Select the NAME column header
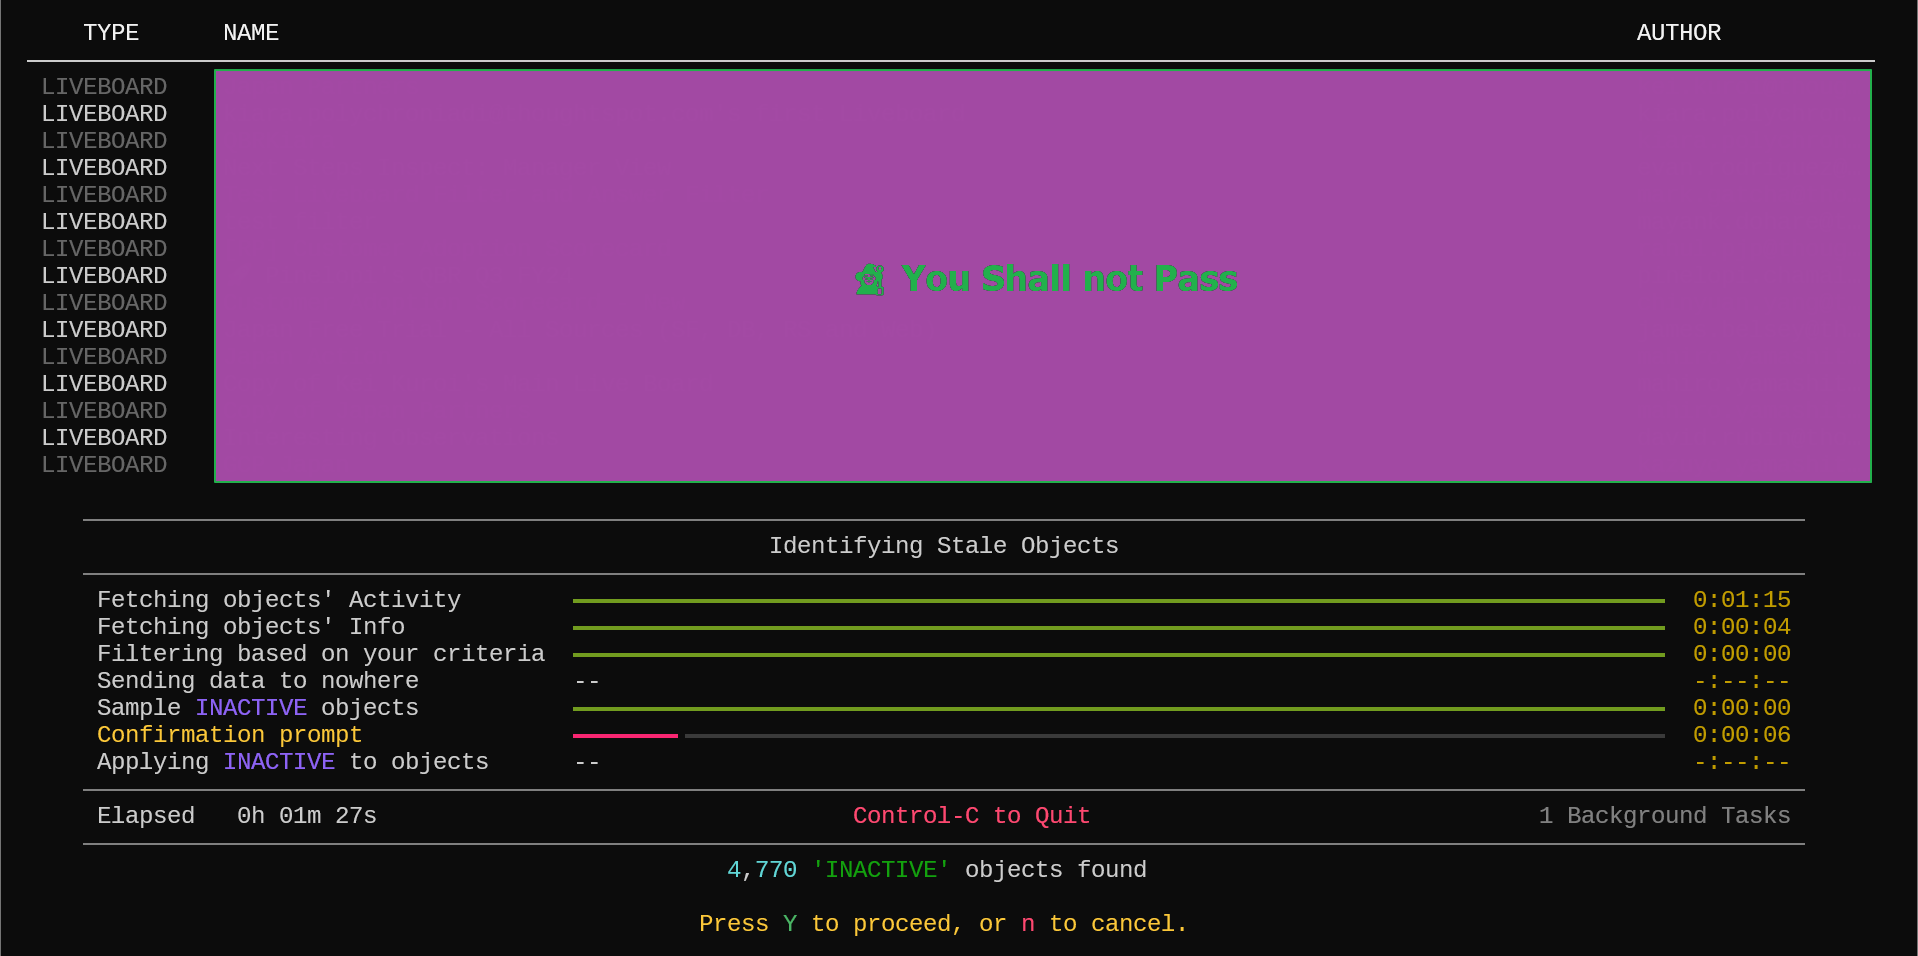This screenshot has width=1918, height=956. coord(251,33)
